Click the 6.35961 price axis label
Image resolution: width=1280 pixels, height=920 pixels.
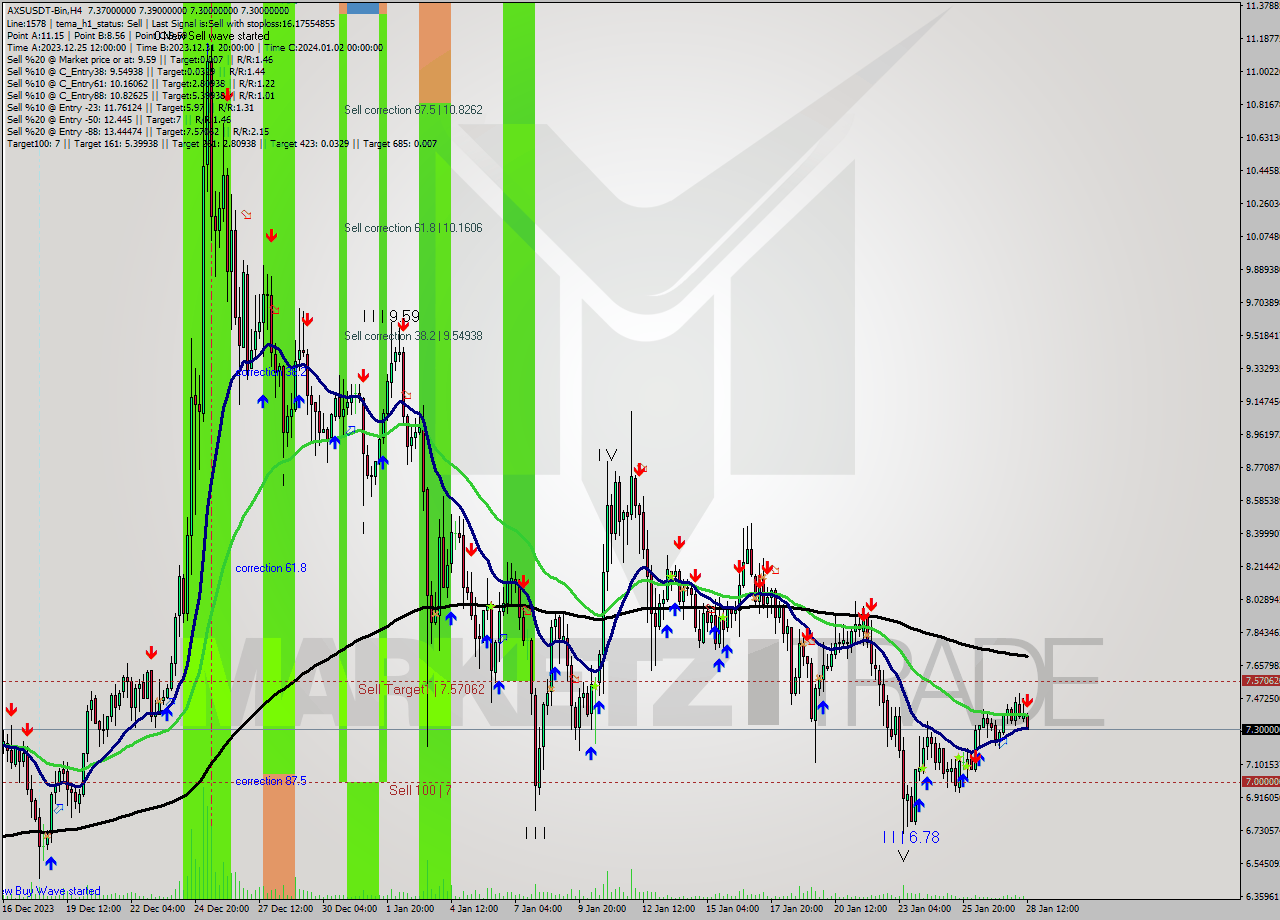click(x=1262, y=896)
